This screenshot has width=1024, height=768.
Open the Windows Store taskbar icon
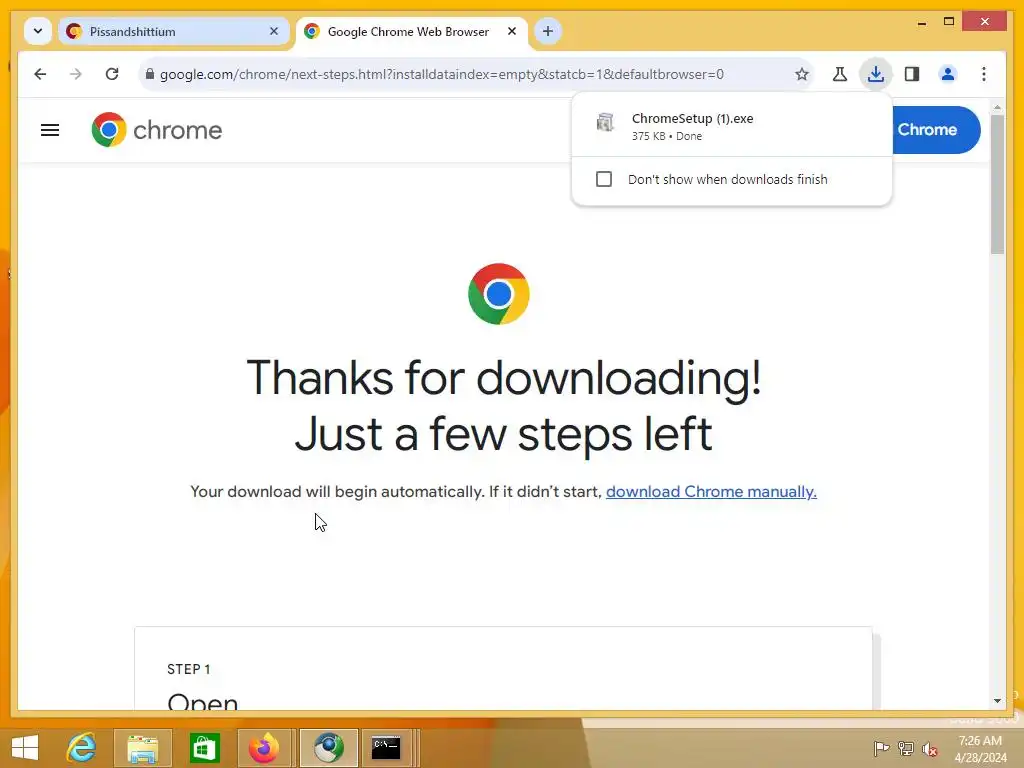[204, 748]
